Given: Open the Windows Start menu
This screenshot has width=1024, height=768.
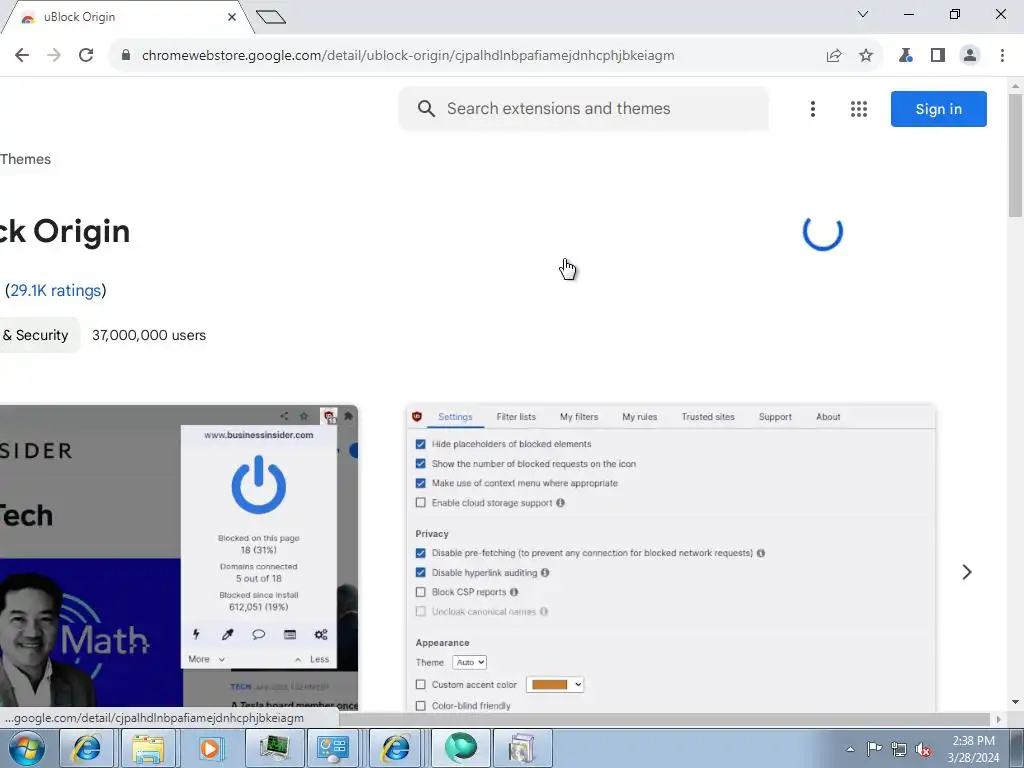Looking at the screenshot, I should pyautogui.click(x=26, y=748).
